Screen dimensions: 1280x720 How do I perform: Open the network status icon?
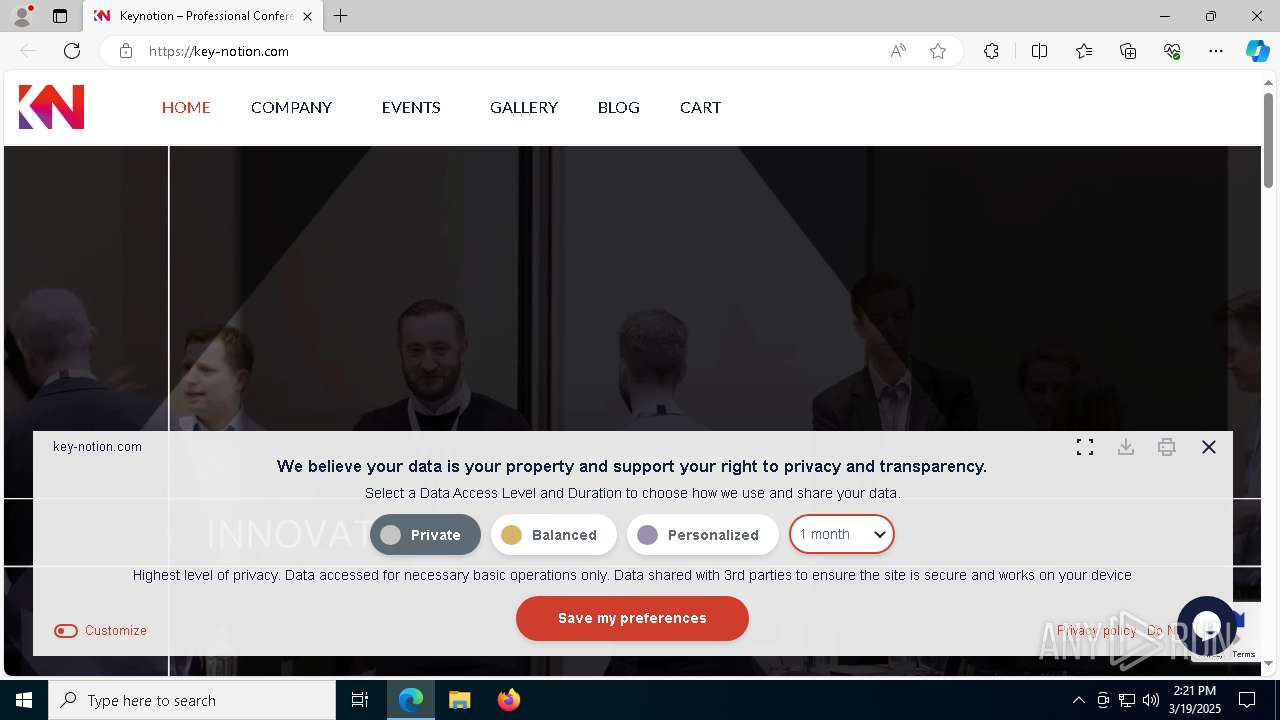(1127, 700)
